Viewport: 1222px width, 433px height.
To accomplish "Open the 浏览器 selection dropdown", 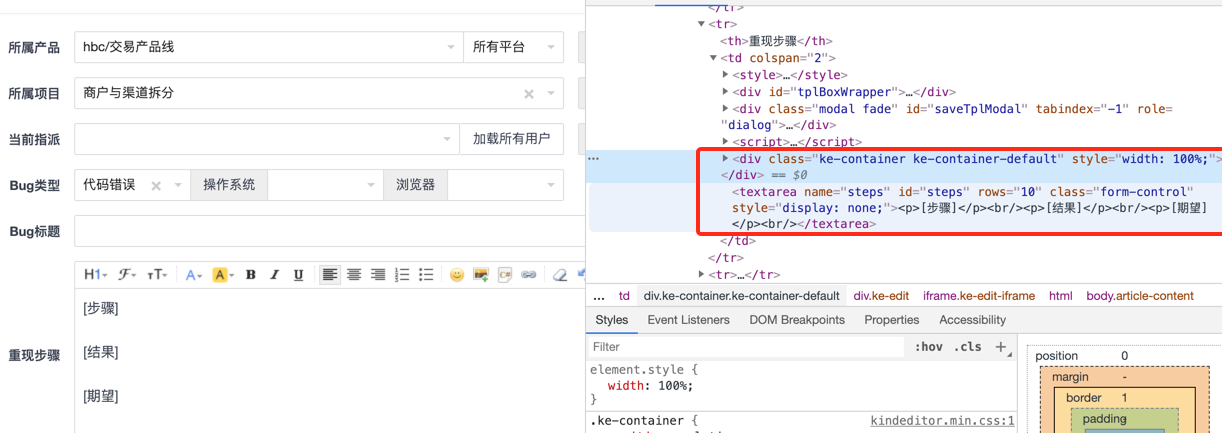I will tap(505, 185).
